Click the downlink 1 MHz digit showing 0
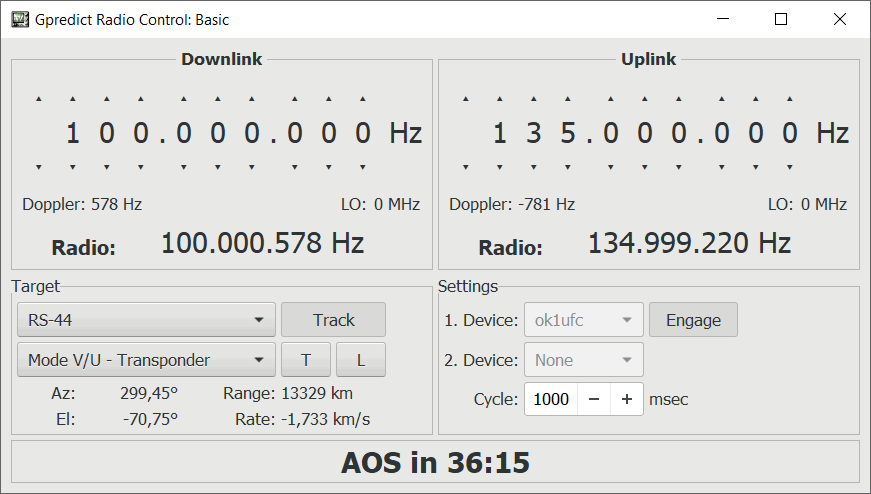Image resolution: width=871 pixels, height=494 pixels. click(x=141, y=133)
